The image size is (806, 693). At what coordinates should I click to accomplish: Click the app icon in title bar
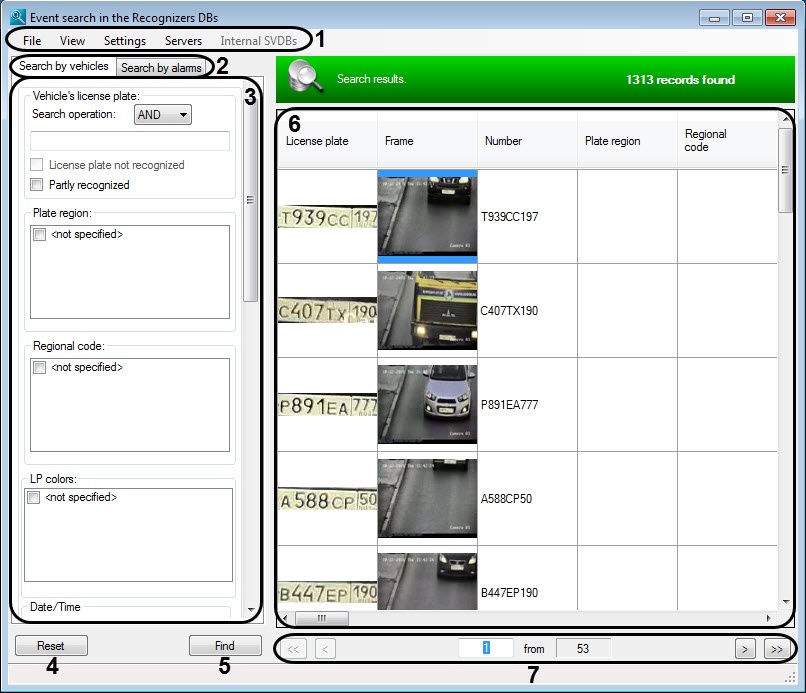point(17,17)
